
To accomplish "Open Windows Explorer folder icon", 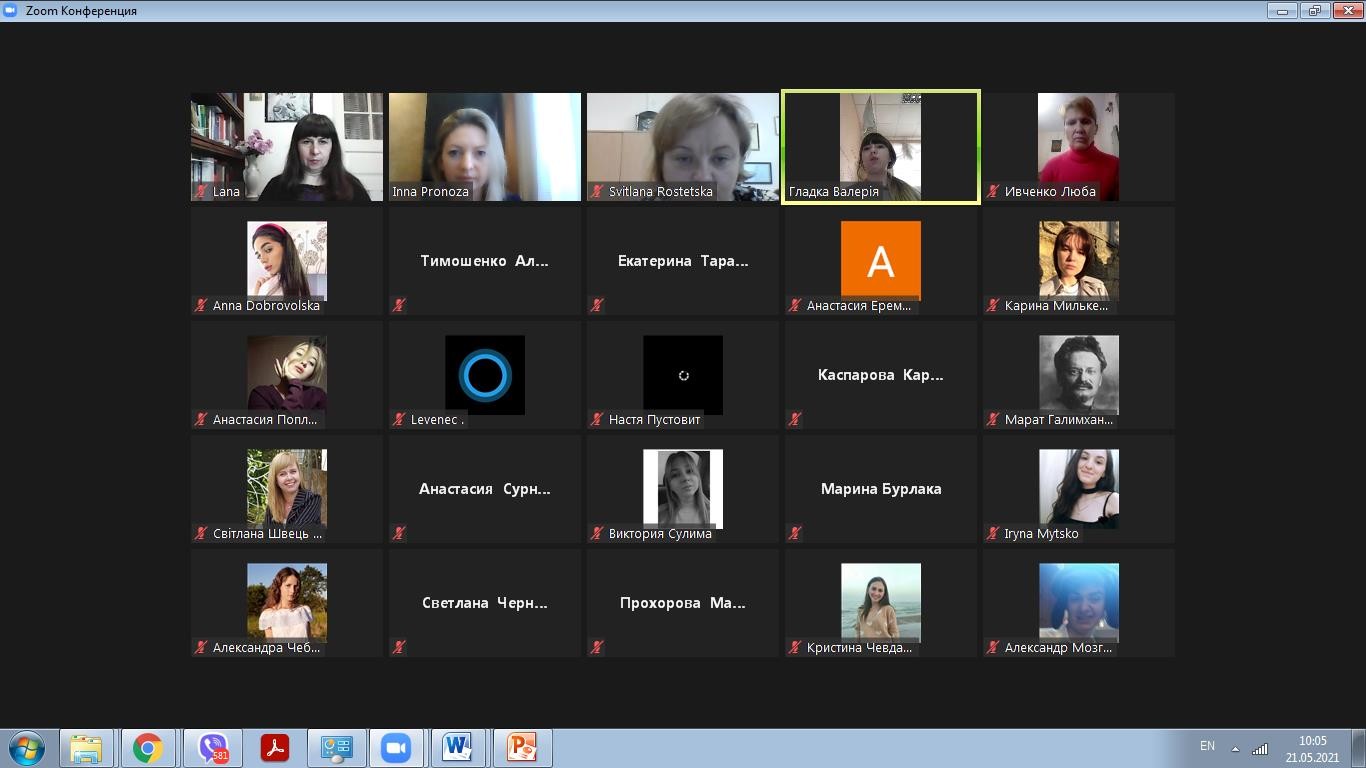I will tap(86, 748).
